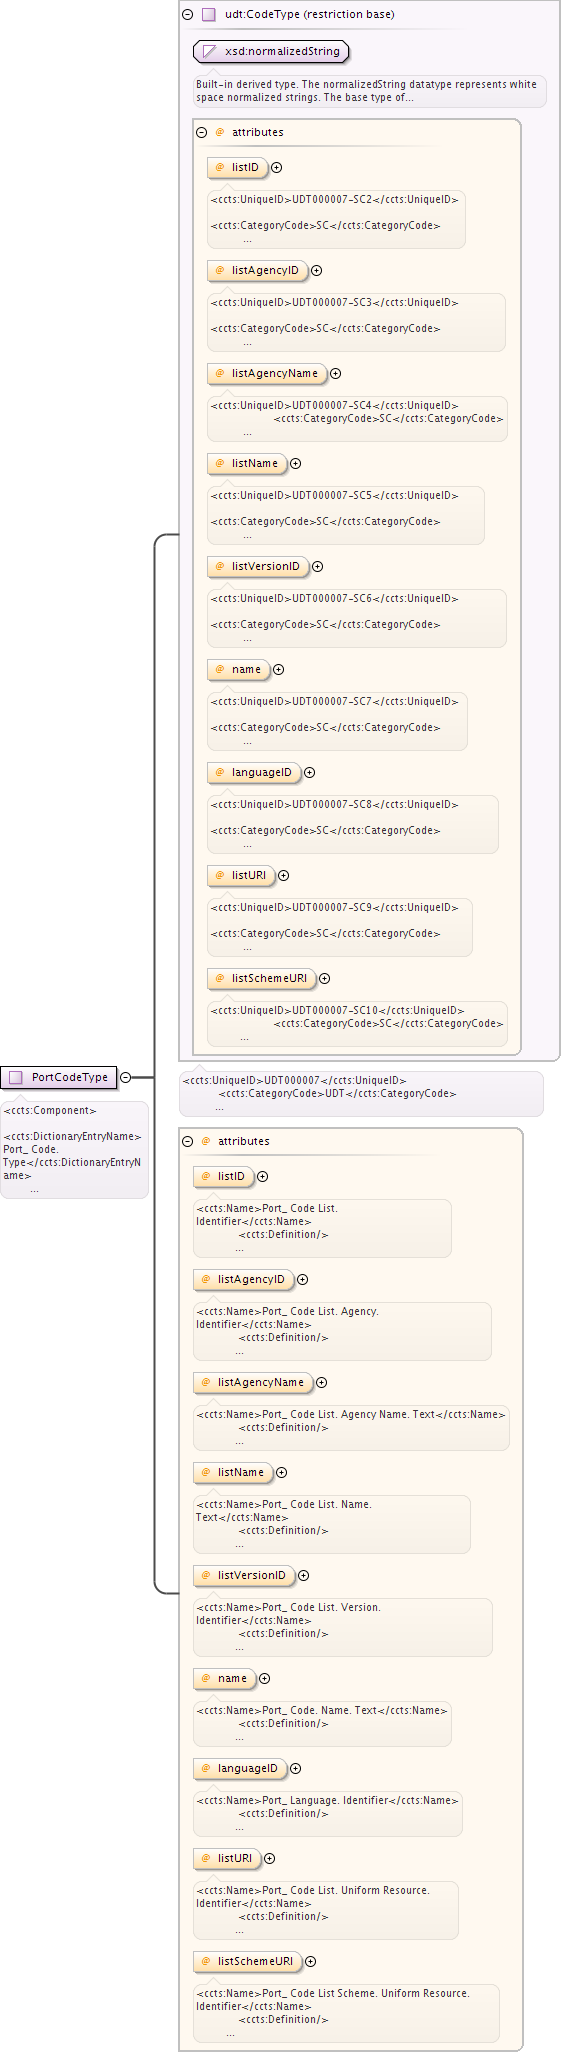Image resolution: width=562 pixels, height=2053 pixels.
Task: Click the Port_ Code. Name. Text annotation
Action: coord(320,1711)
